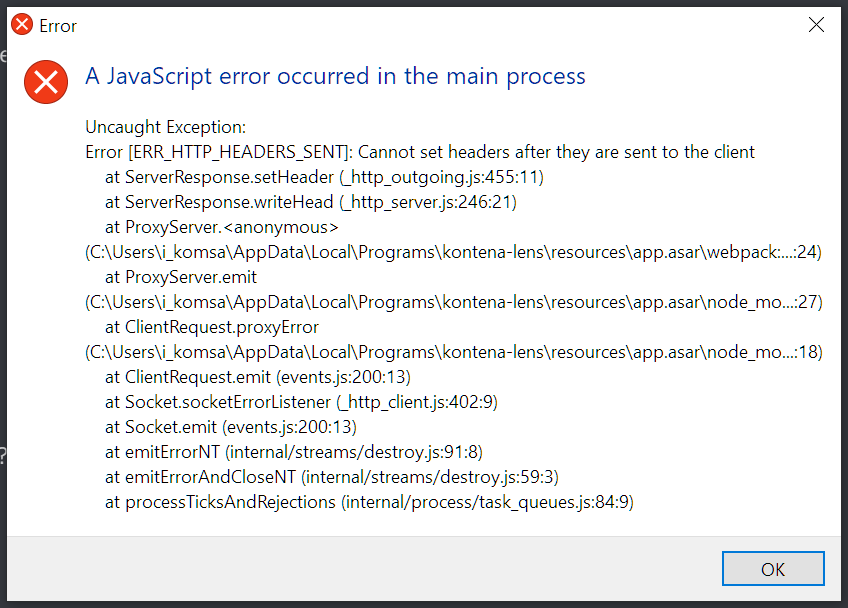Click the small error icon in title bar

coord(21,24)
